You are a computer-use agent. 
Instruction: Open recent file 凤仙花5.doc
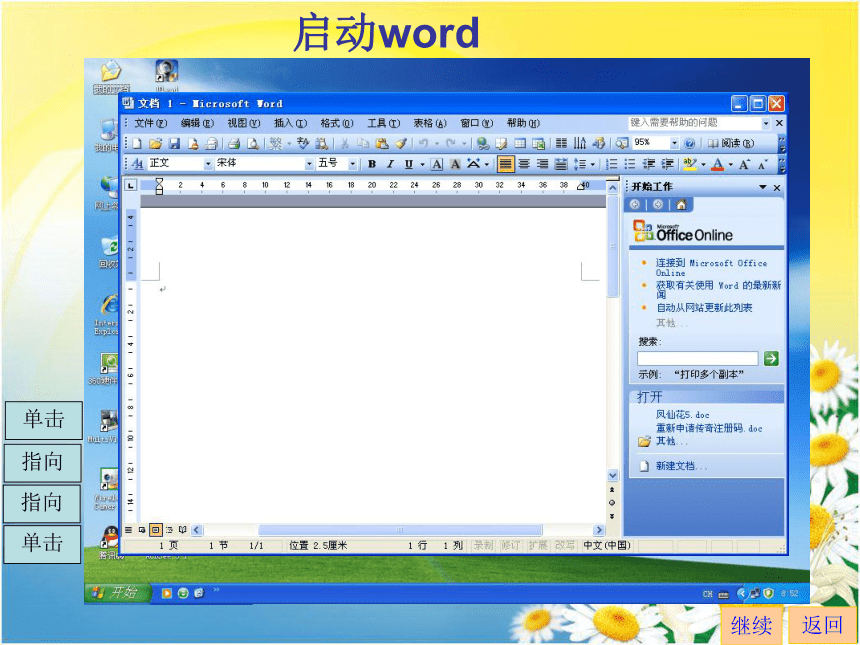pyautogui.click(x=682, y=415)
